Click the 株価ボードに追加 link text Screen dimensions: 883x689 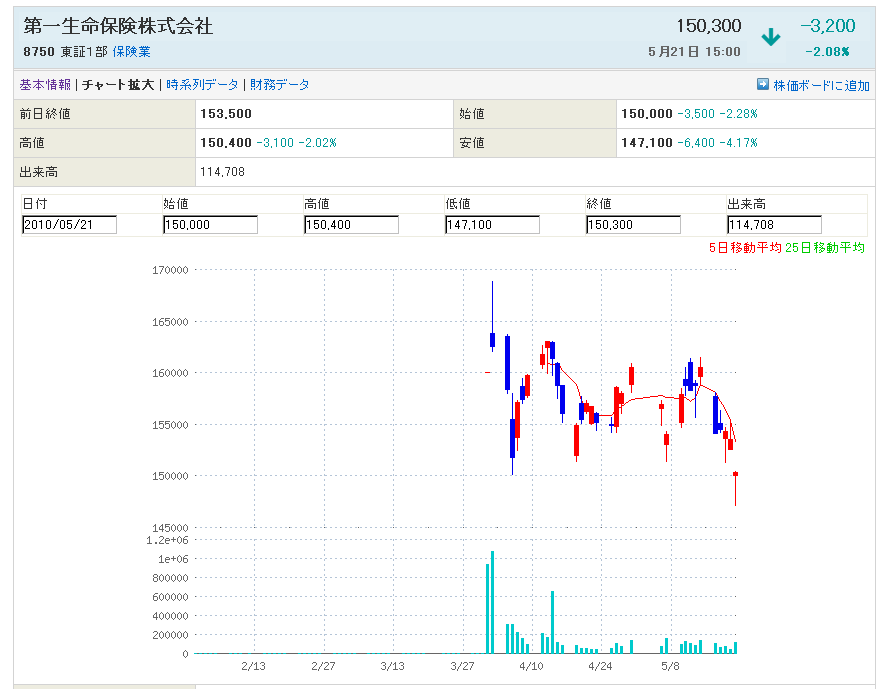pos(821,86)
